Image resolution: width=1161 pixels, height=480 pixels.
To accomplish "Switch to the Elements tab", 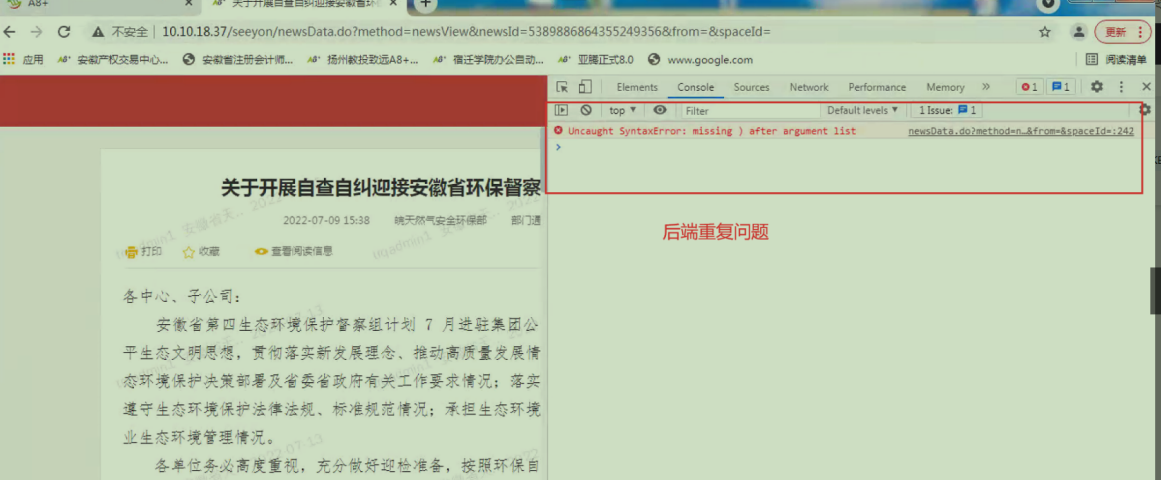I will click(x=637, y=87).
